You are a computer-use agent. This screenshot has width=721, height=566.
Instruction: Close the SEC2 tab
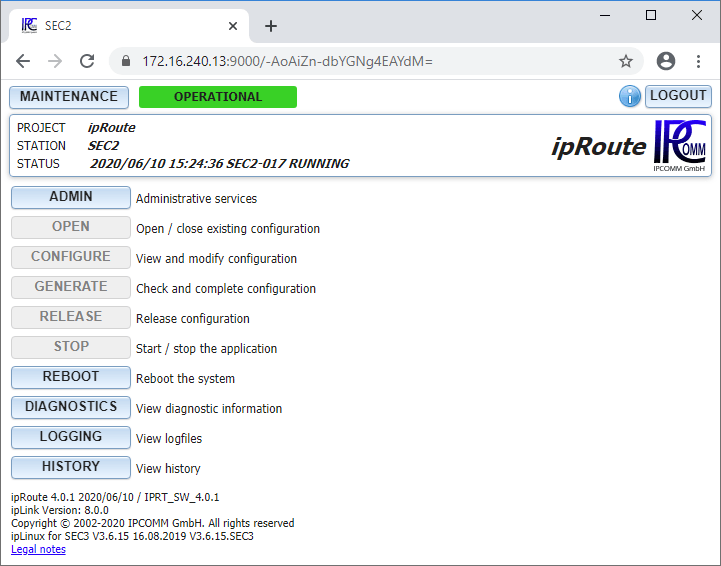click(x=233, y=26)
